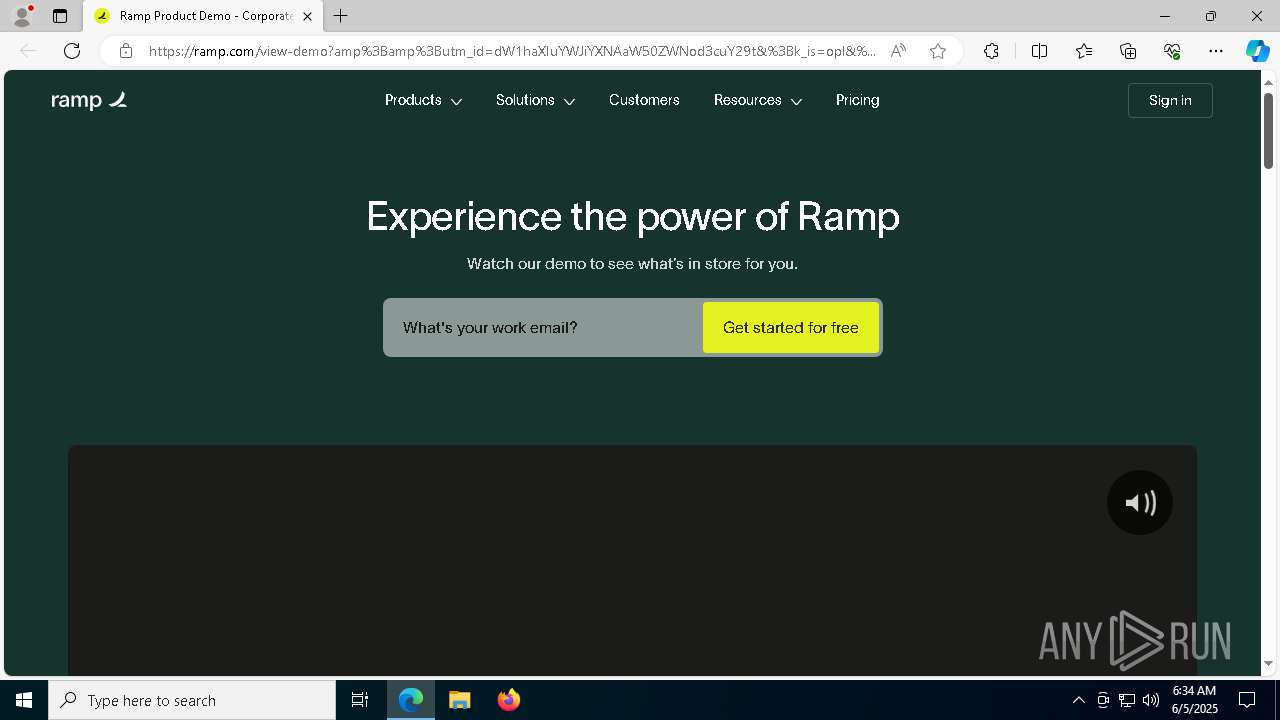Open Copilot sidebar
Screen dimensions: 1280x720
[x=1257, y=51]
